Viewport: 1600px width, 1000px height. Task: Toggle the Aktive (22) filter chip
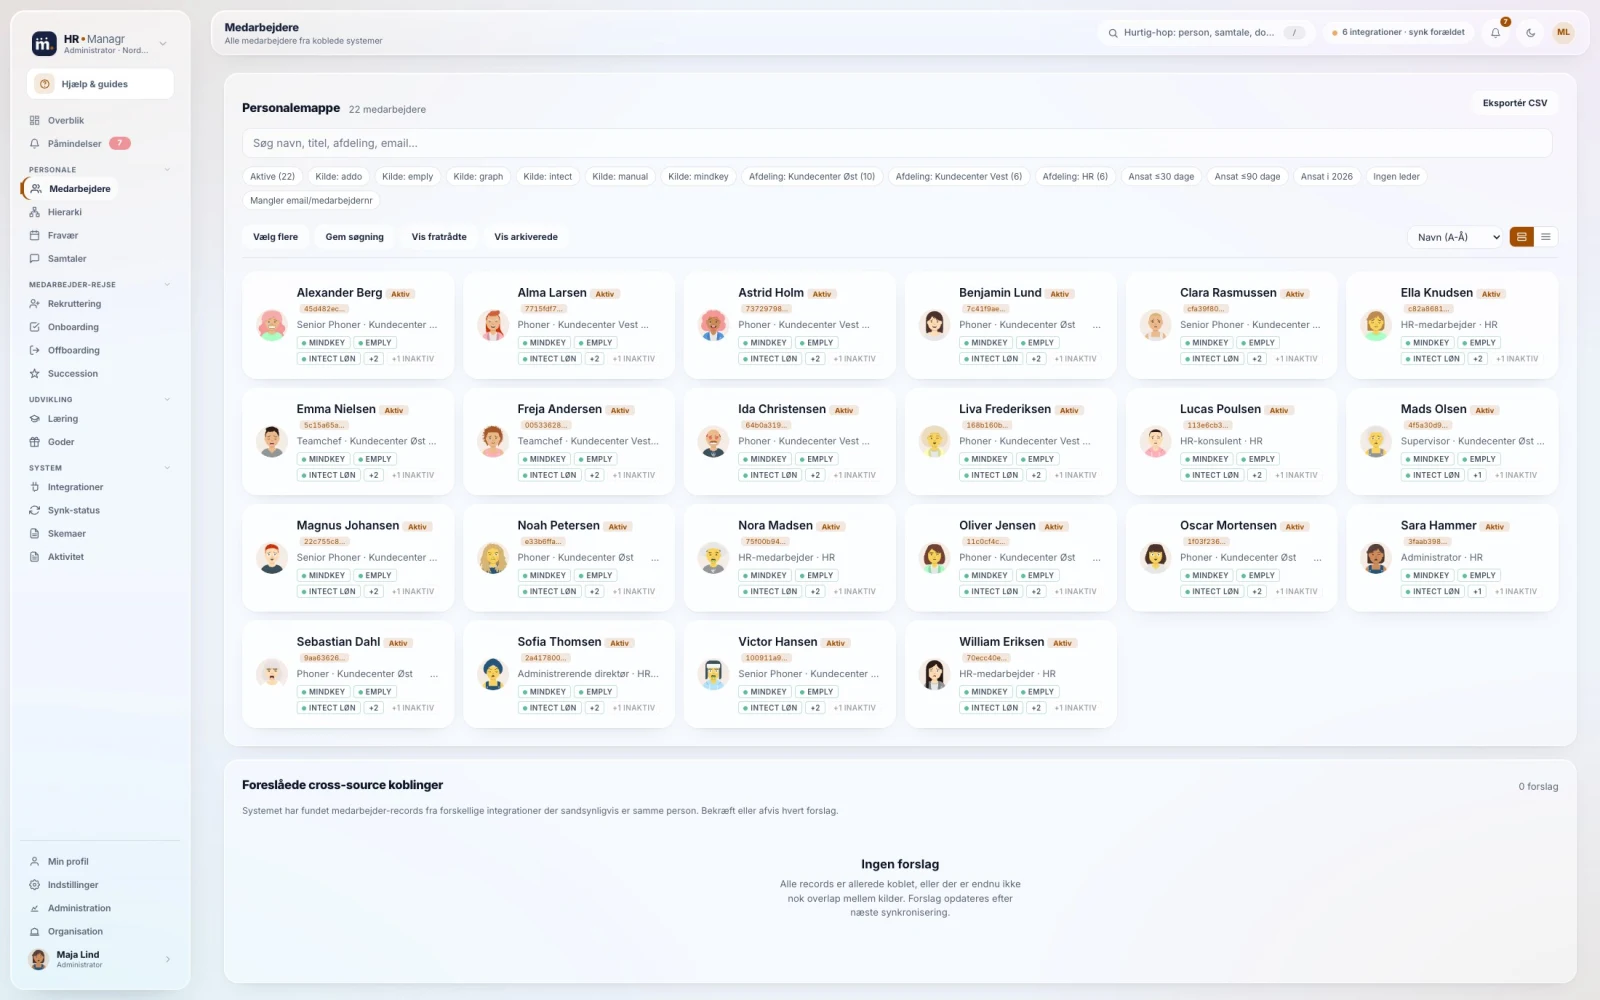pos(272,176)
